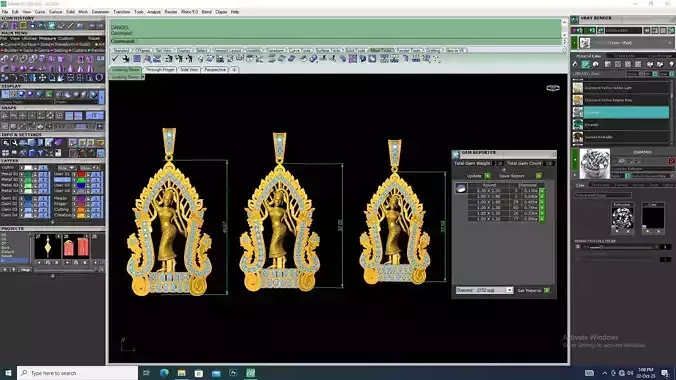
Task: Click the red icon in Diamond properties header
Action: 671,160
